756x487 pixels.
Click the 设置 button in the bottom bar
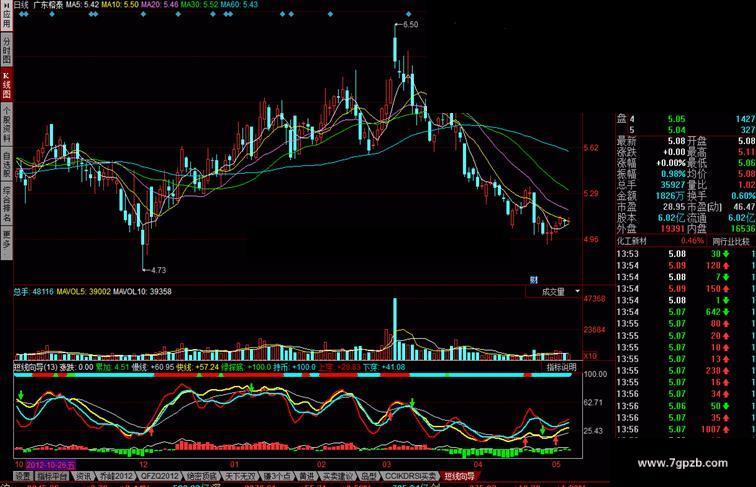pyautogui.click(x=23, y=476)
